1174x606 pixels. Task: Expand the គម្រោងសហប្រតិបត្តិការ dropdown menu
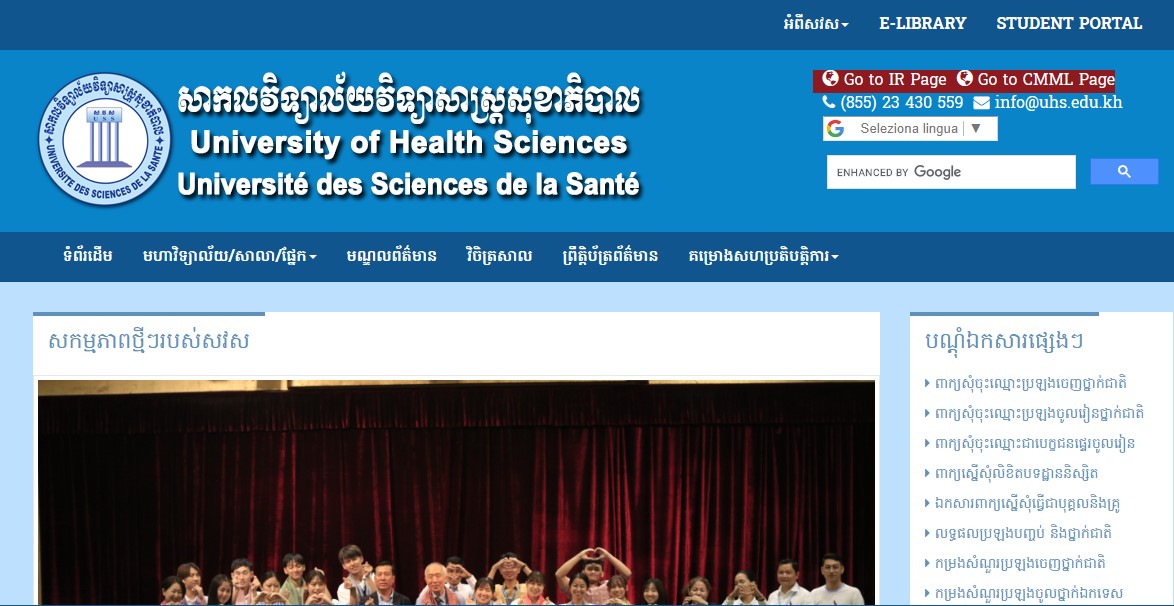click(x=763, y=256)
